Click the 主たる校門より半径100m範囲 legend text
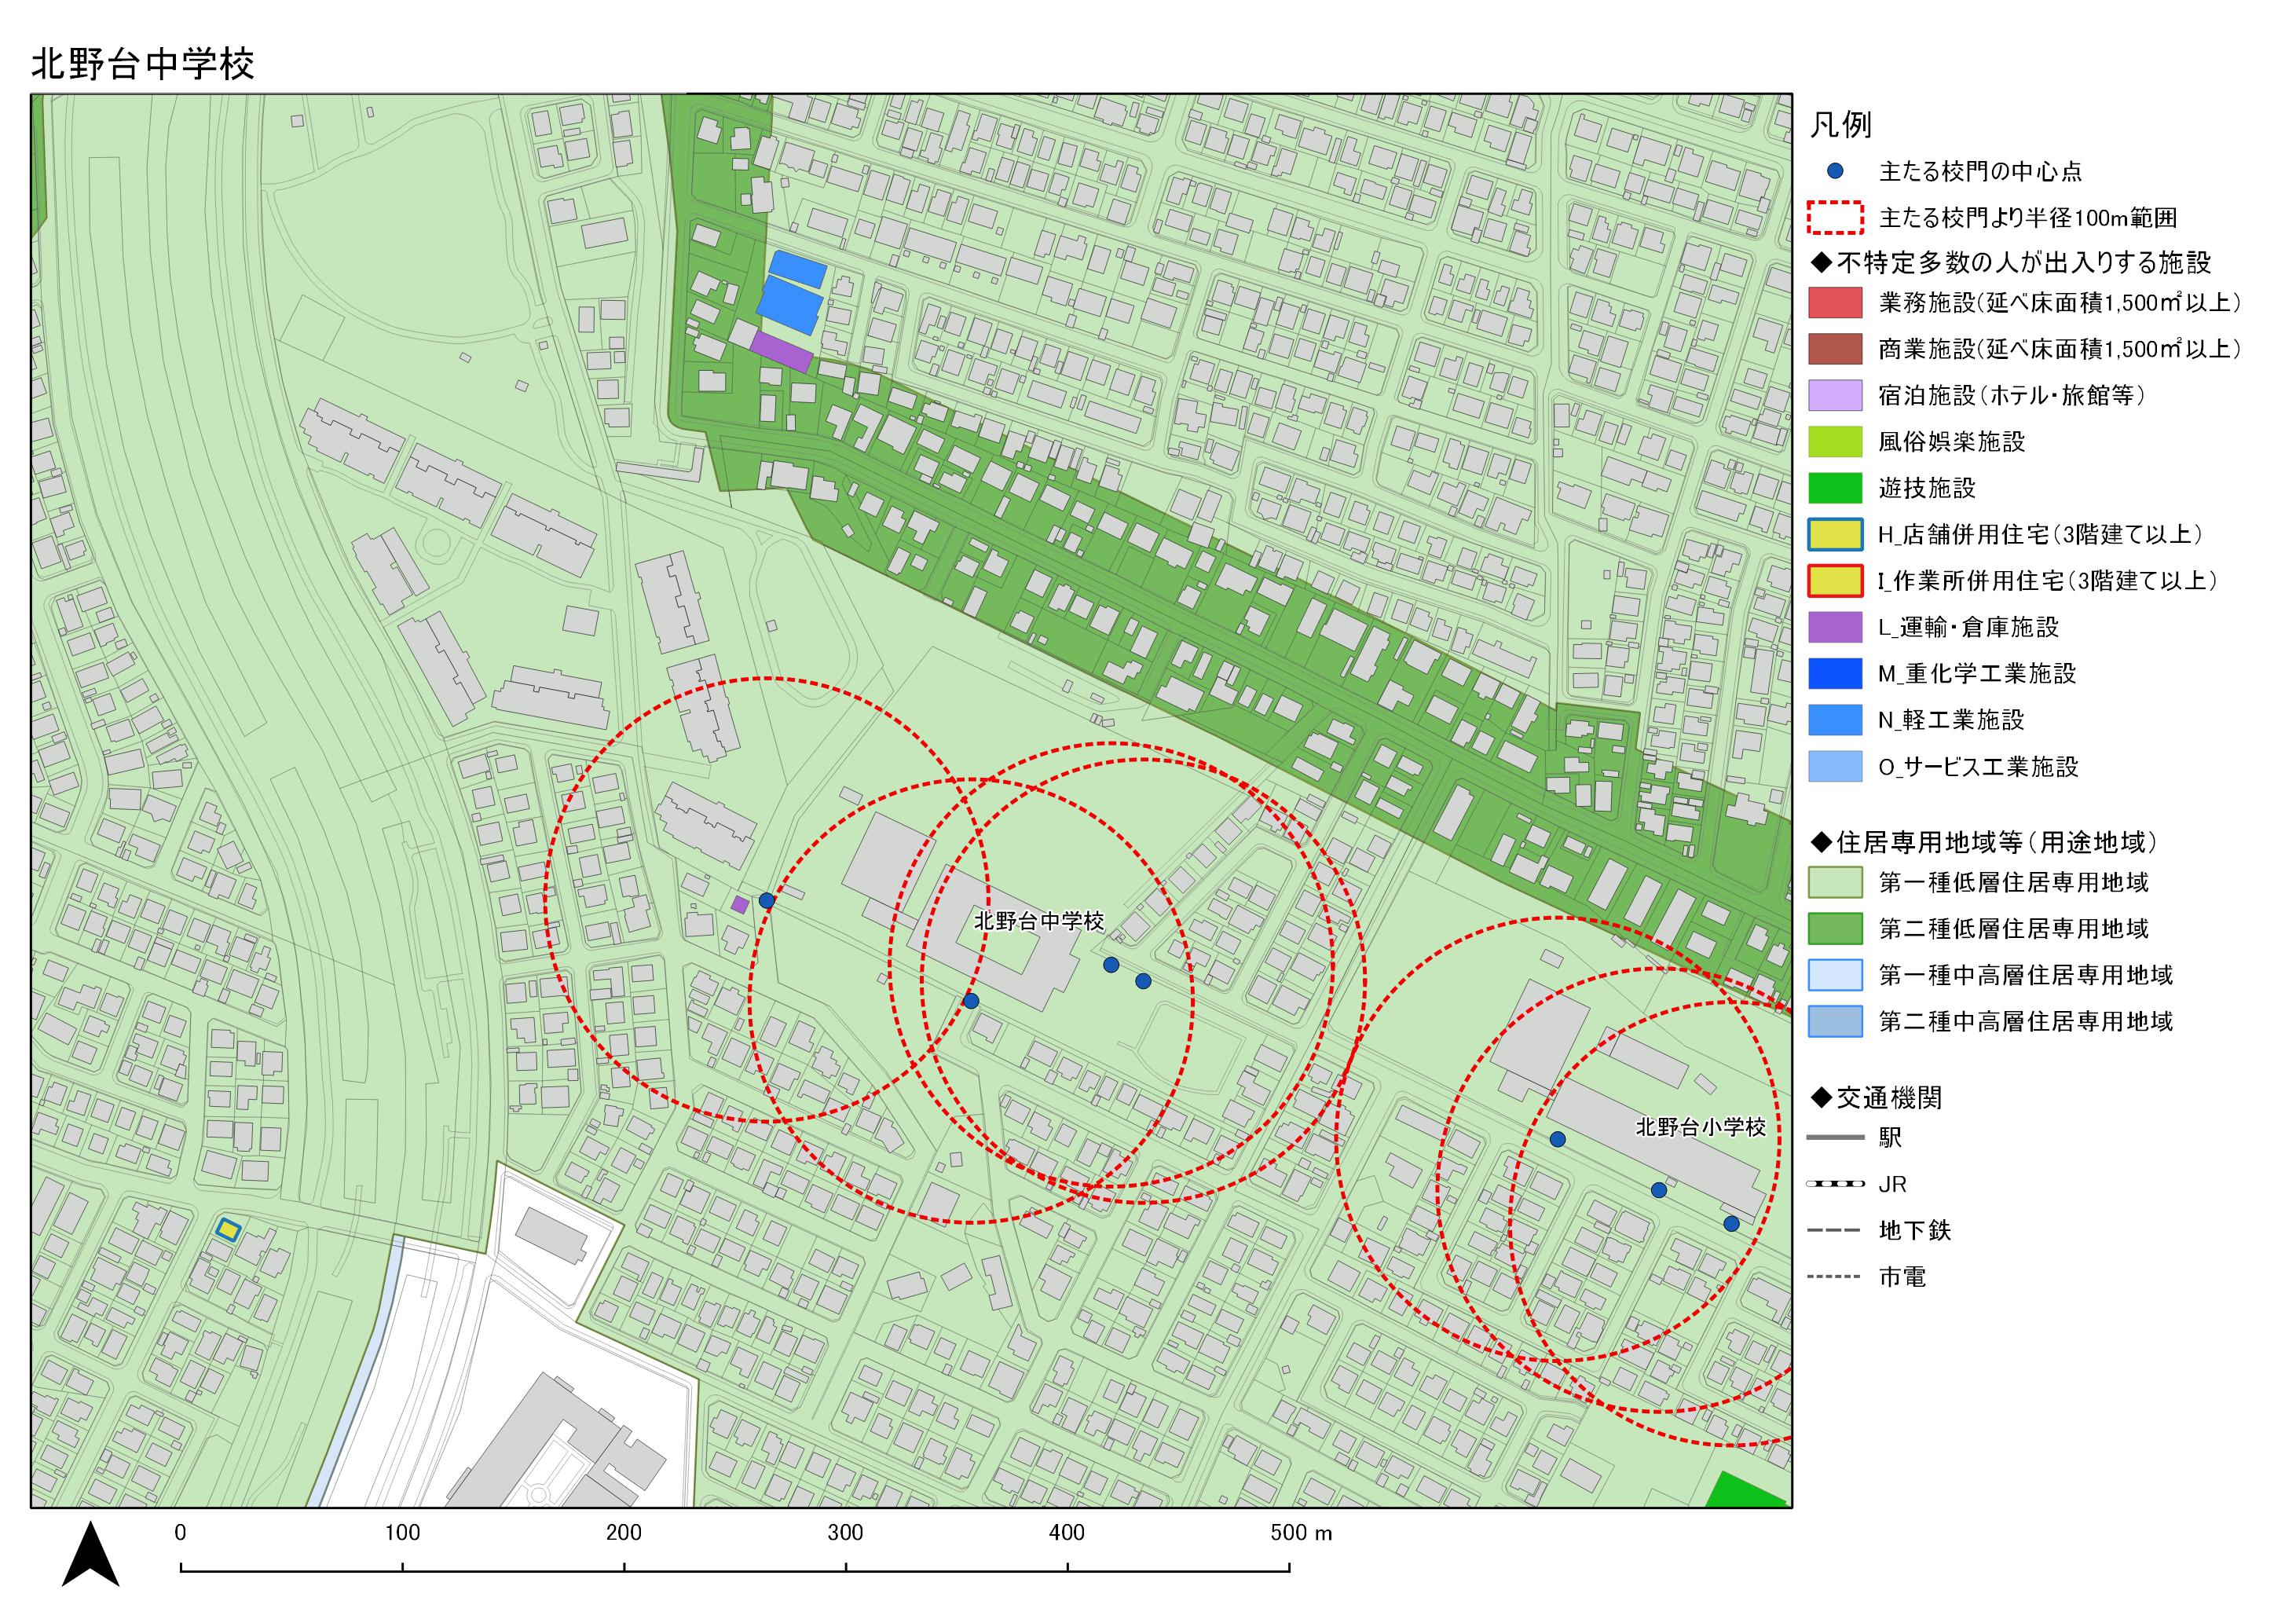Image resolution: width=2296 pixels, height=1623 pixels. [2028, 218]
